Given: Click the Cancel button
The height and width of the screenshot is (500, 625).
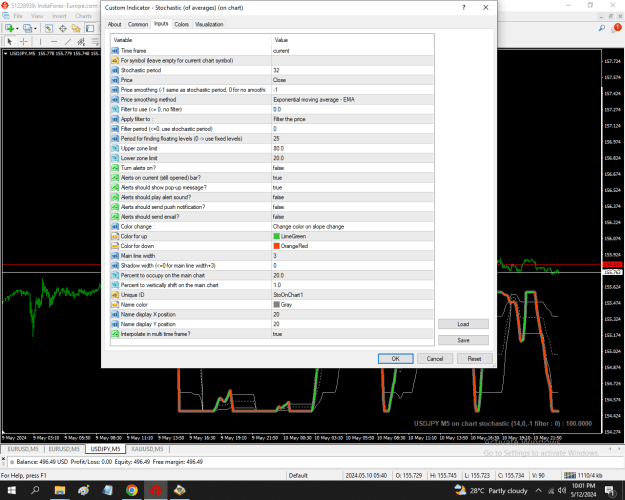Looking at the screenshot, I should (434, 359).
